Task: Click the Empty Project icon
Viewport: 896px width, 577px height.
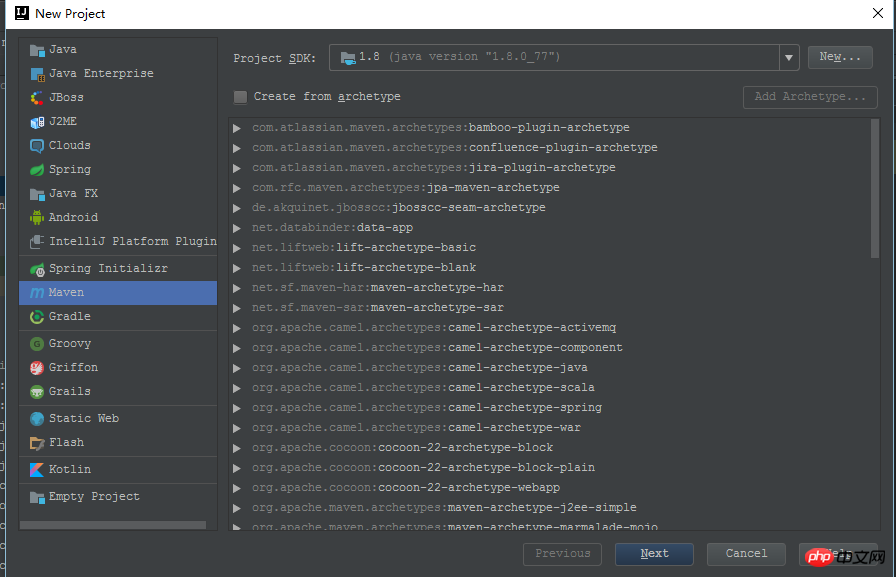Action: (x=37, y=497)
